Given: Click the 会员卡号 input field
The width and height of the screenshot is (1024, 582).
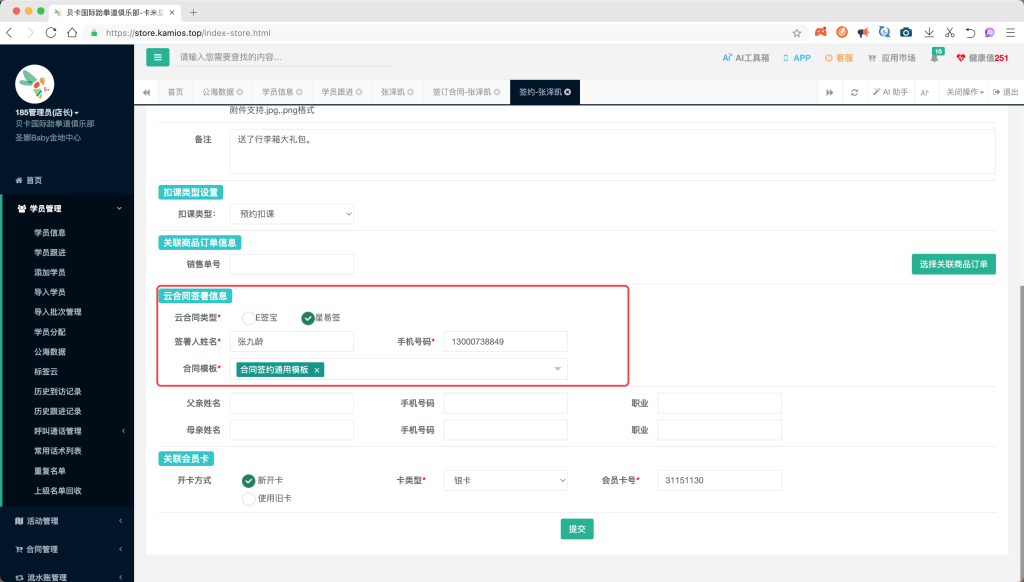Looking at the screenshot, I should [719, 480].
